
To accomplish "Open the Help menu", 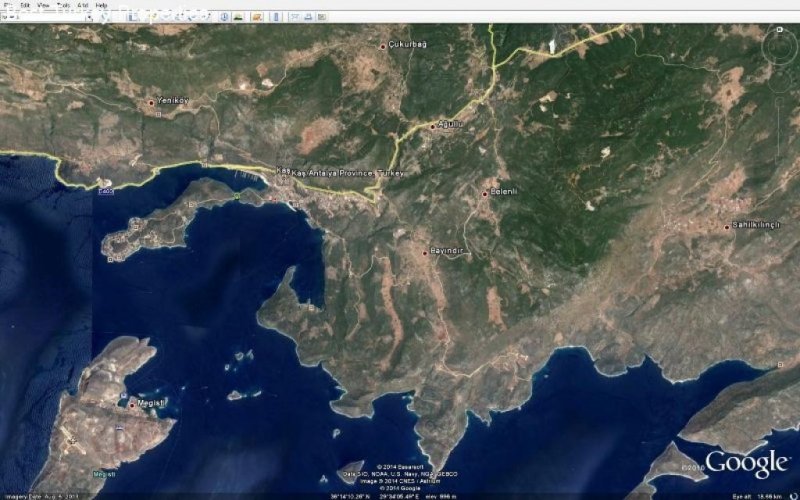I will (102, 5).
